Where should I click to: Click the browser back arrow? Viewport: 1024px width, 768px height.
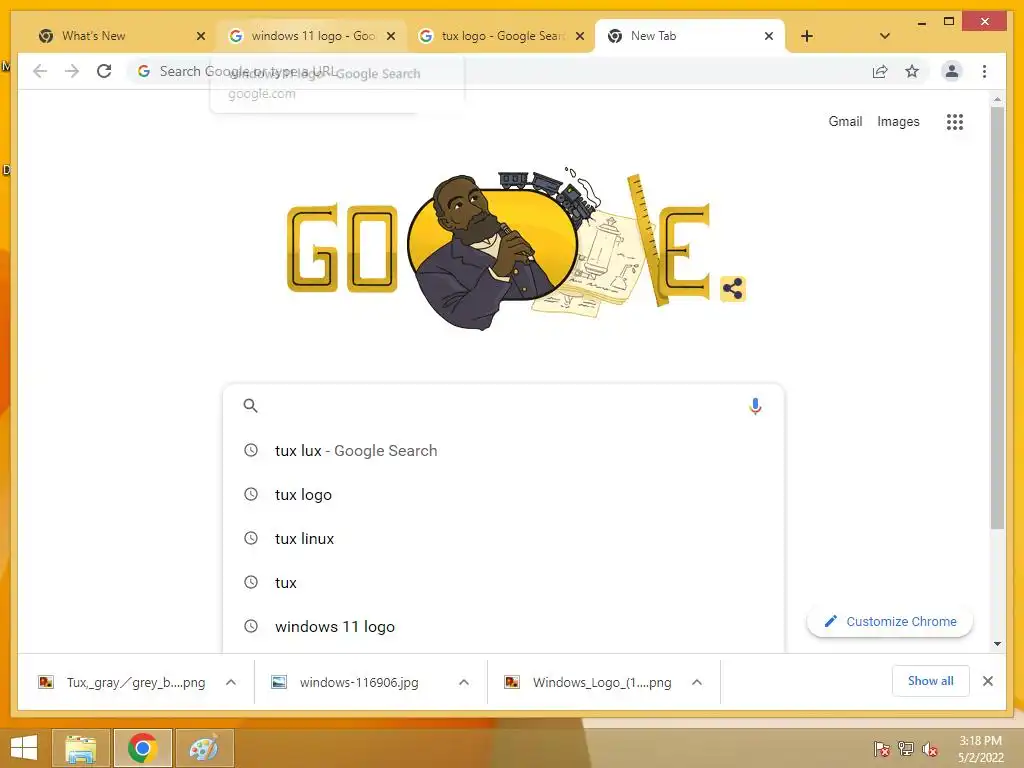pyautogui.click(x=40, y=71)
